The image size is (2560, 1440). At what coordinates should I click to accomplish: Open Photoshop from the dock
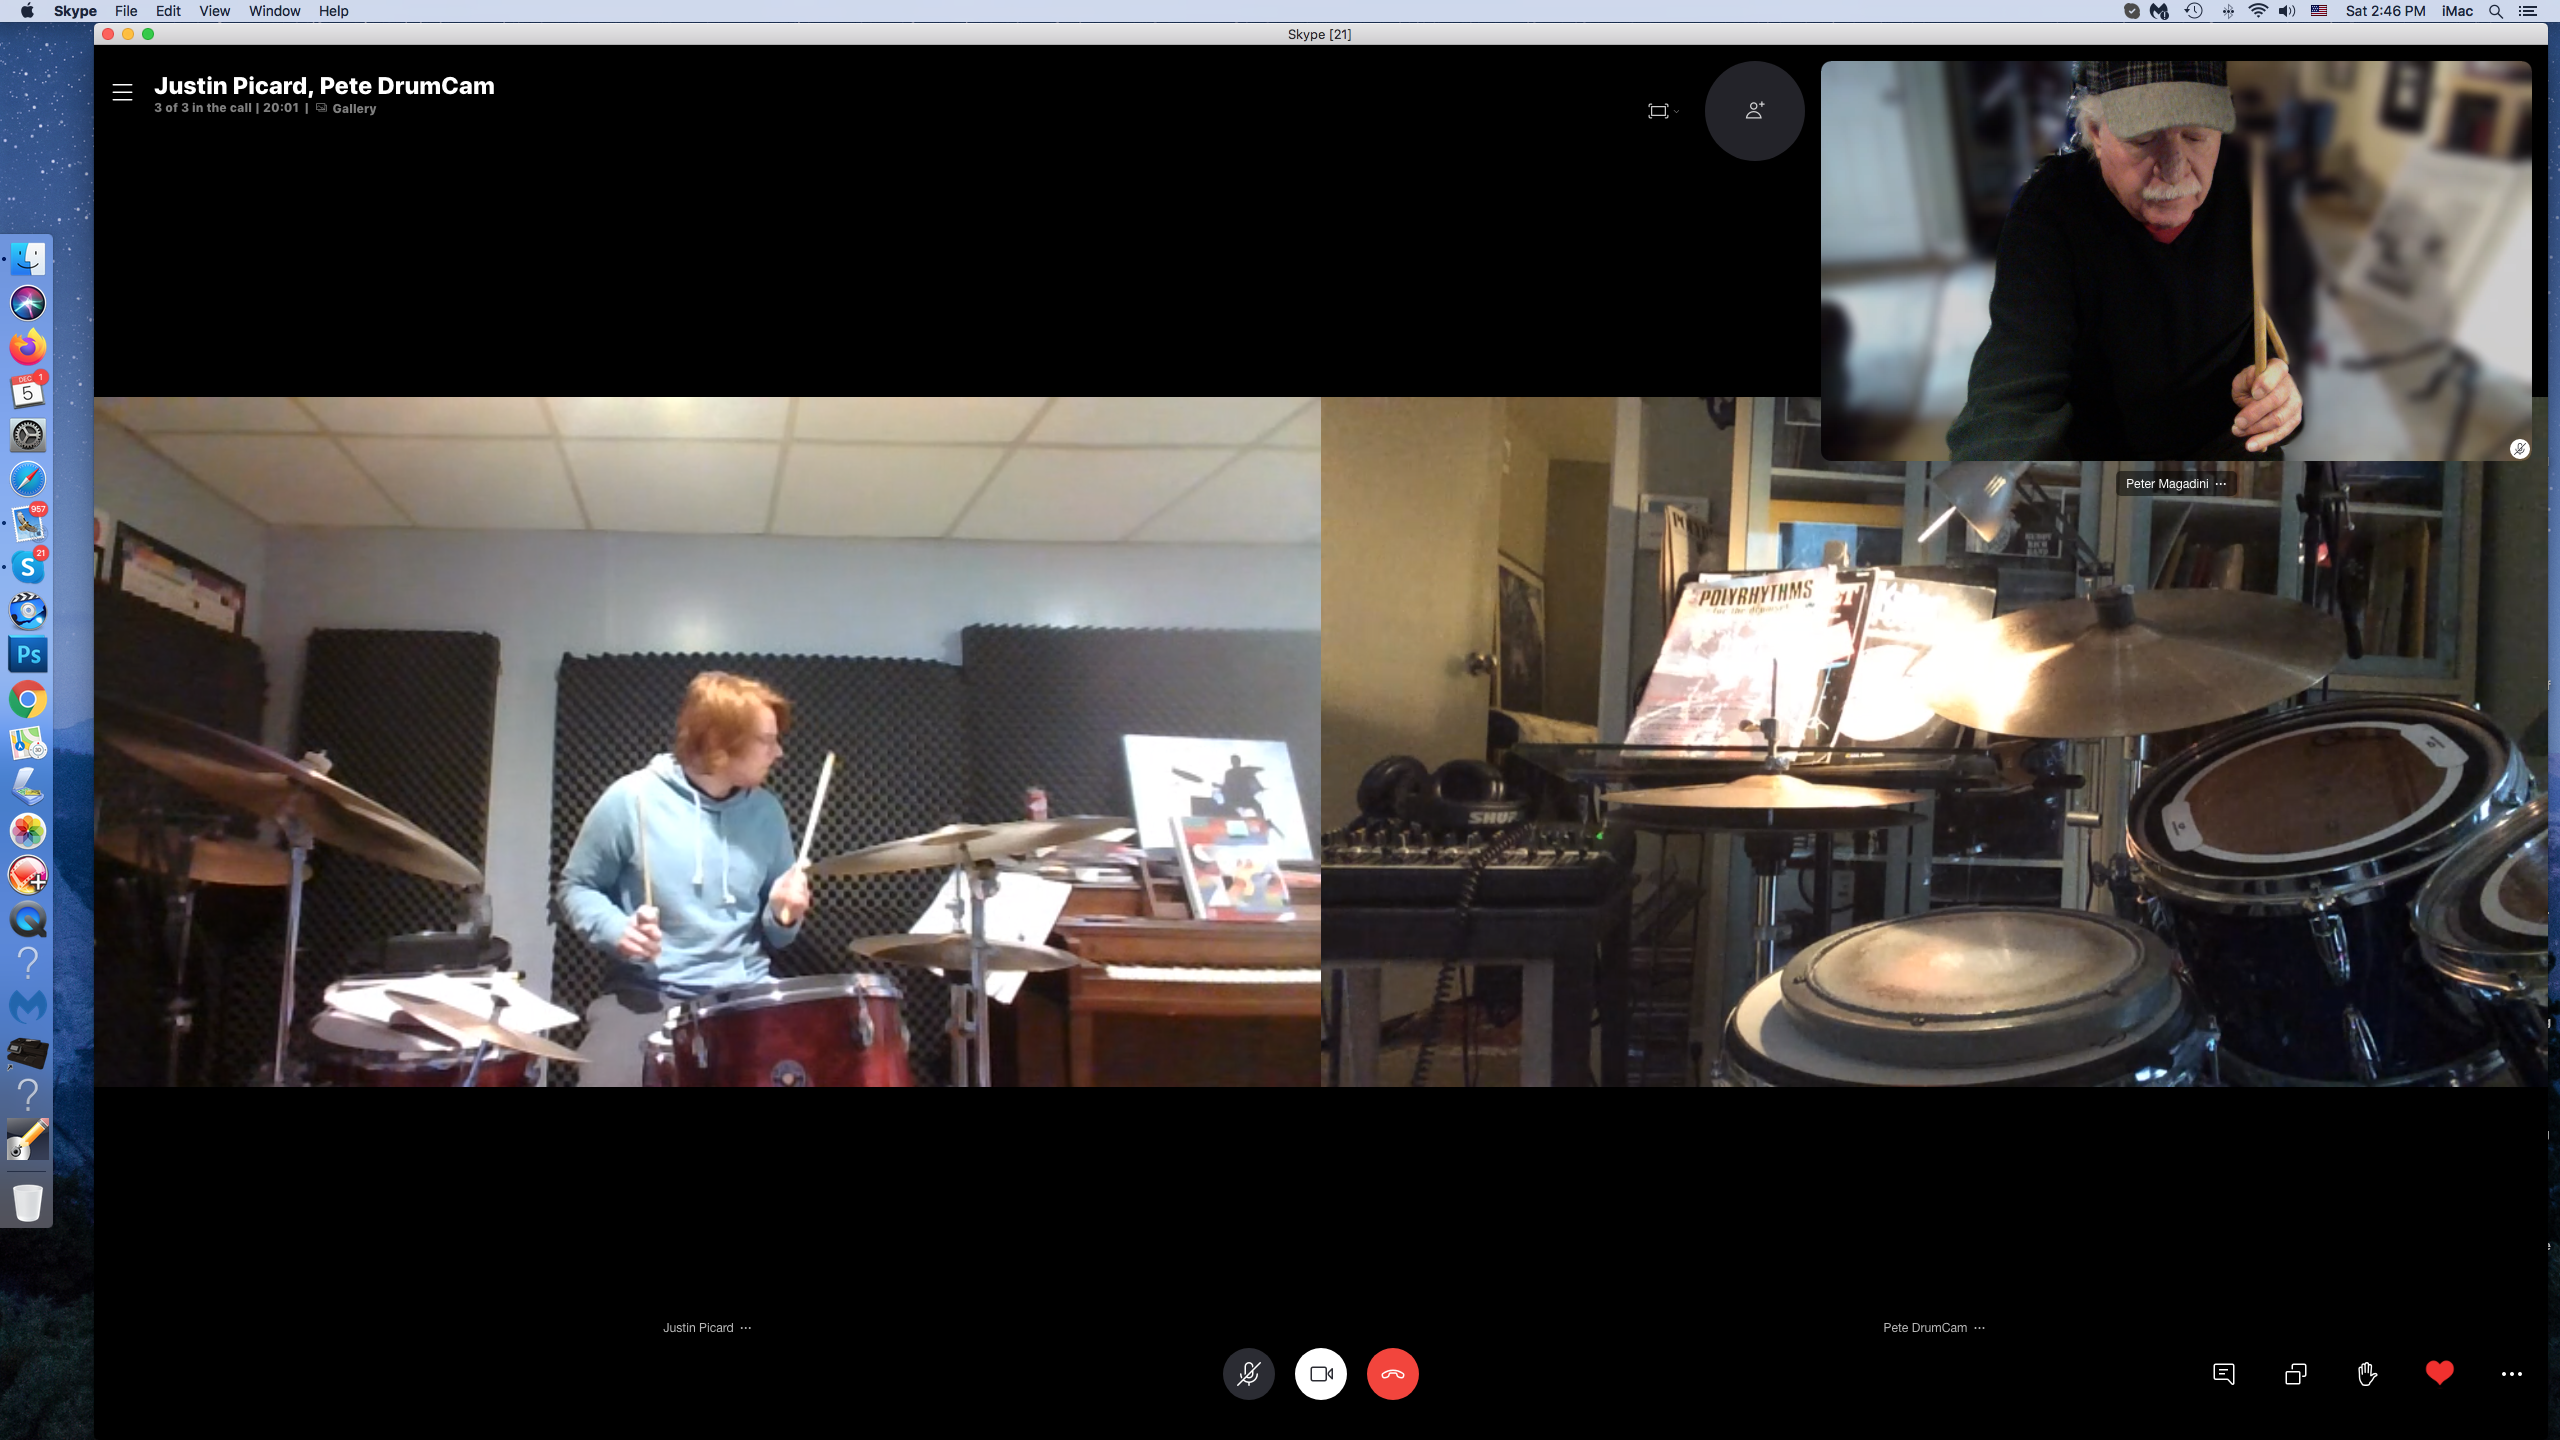pyautogui.click(x=28, y=655)
